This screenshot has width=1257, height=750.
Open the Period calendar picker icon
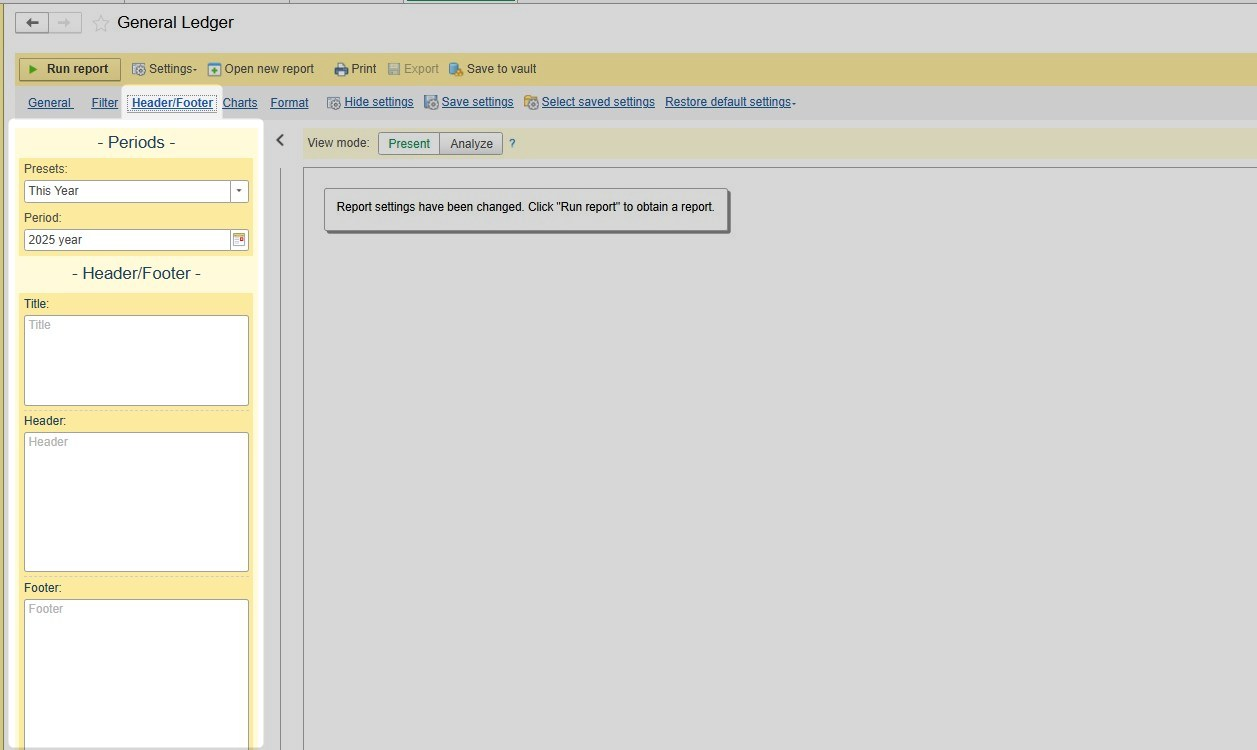pos(239,240)
